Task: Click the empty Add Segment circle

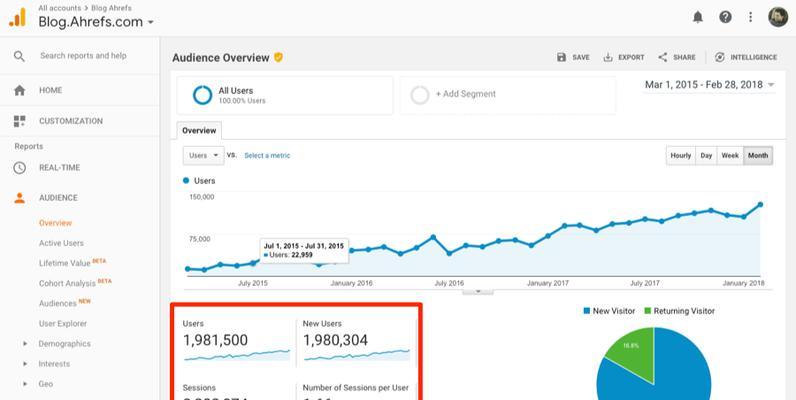Action: coord(420,95)
